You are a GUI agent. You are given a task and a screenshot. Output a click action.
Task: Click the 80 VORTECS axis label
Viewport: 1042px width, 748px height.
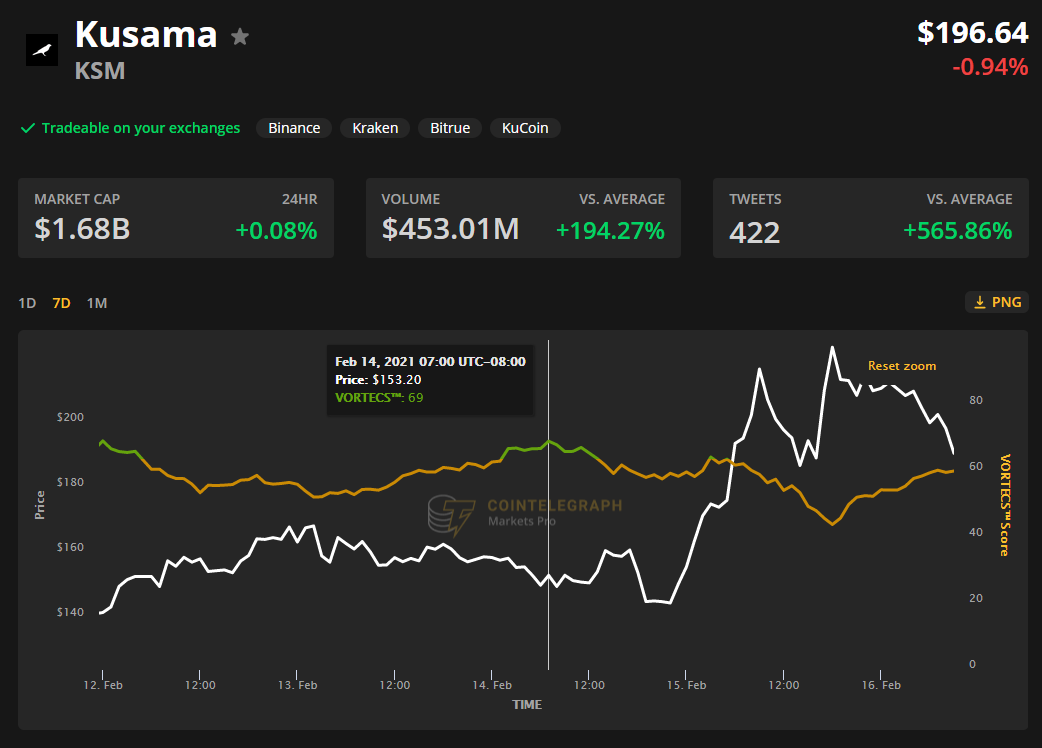[x=976, y=400]
